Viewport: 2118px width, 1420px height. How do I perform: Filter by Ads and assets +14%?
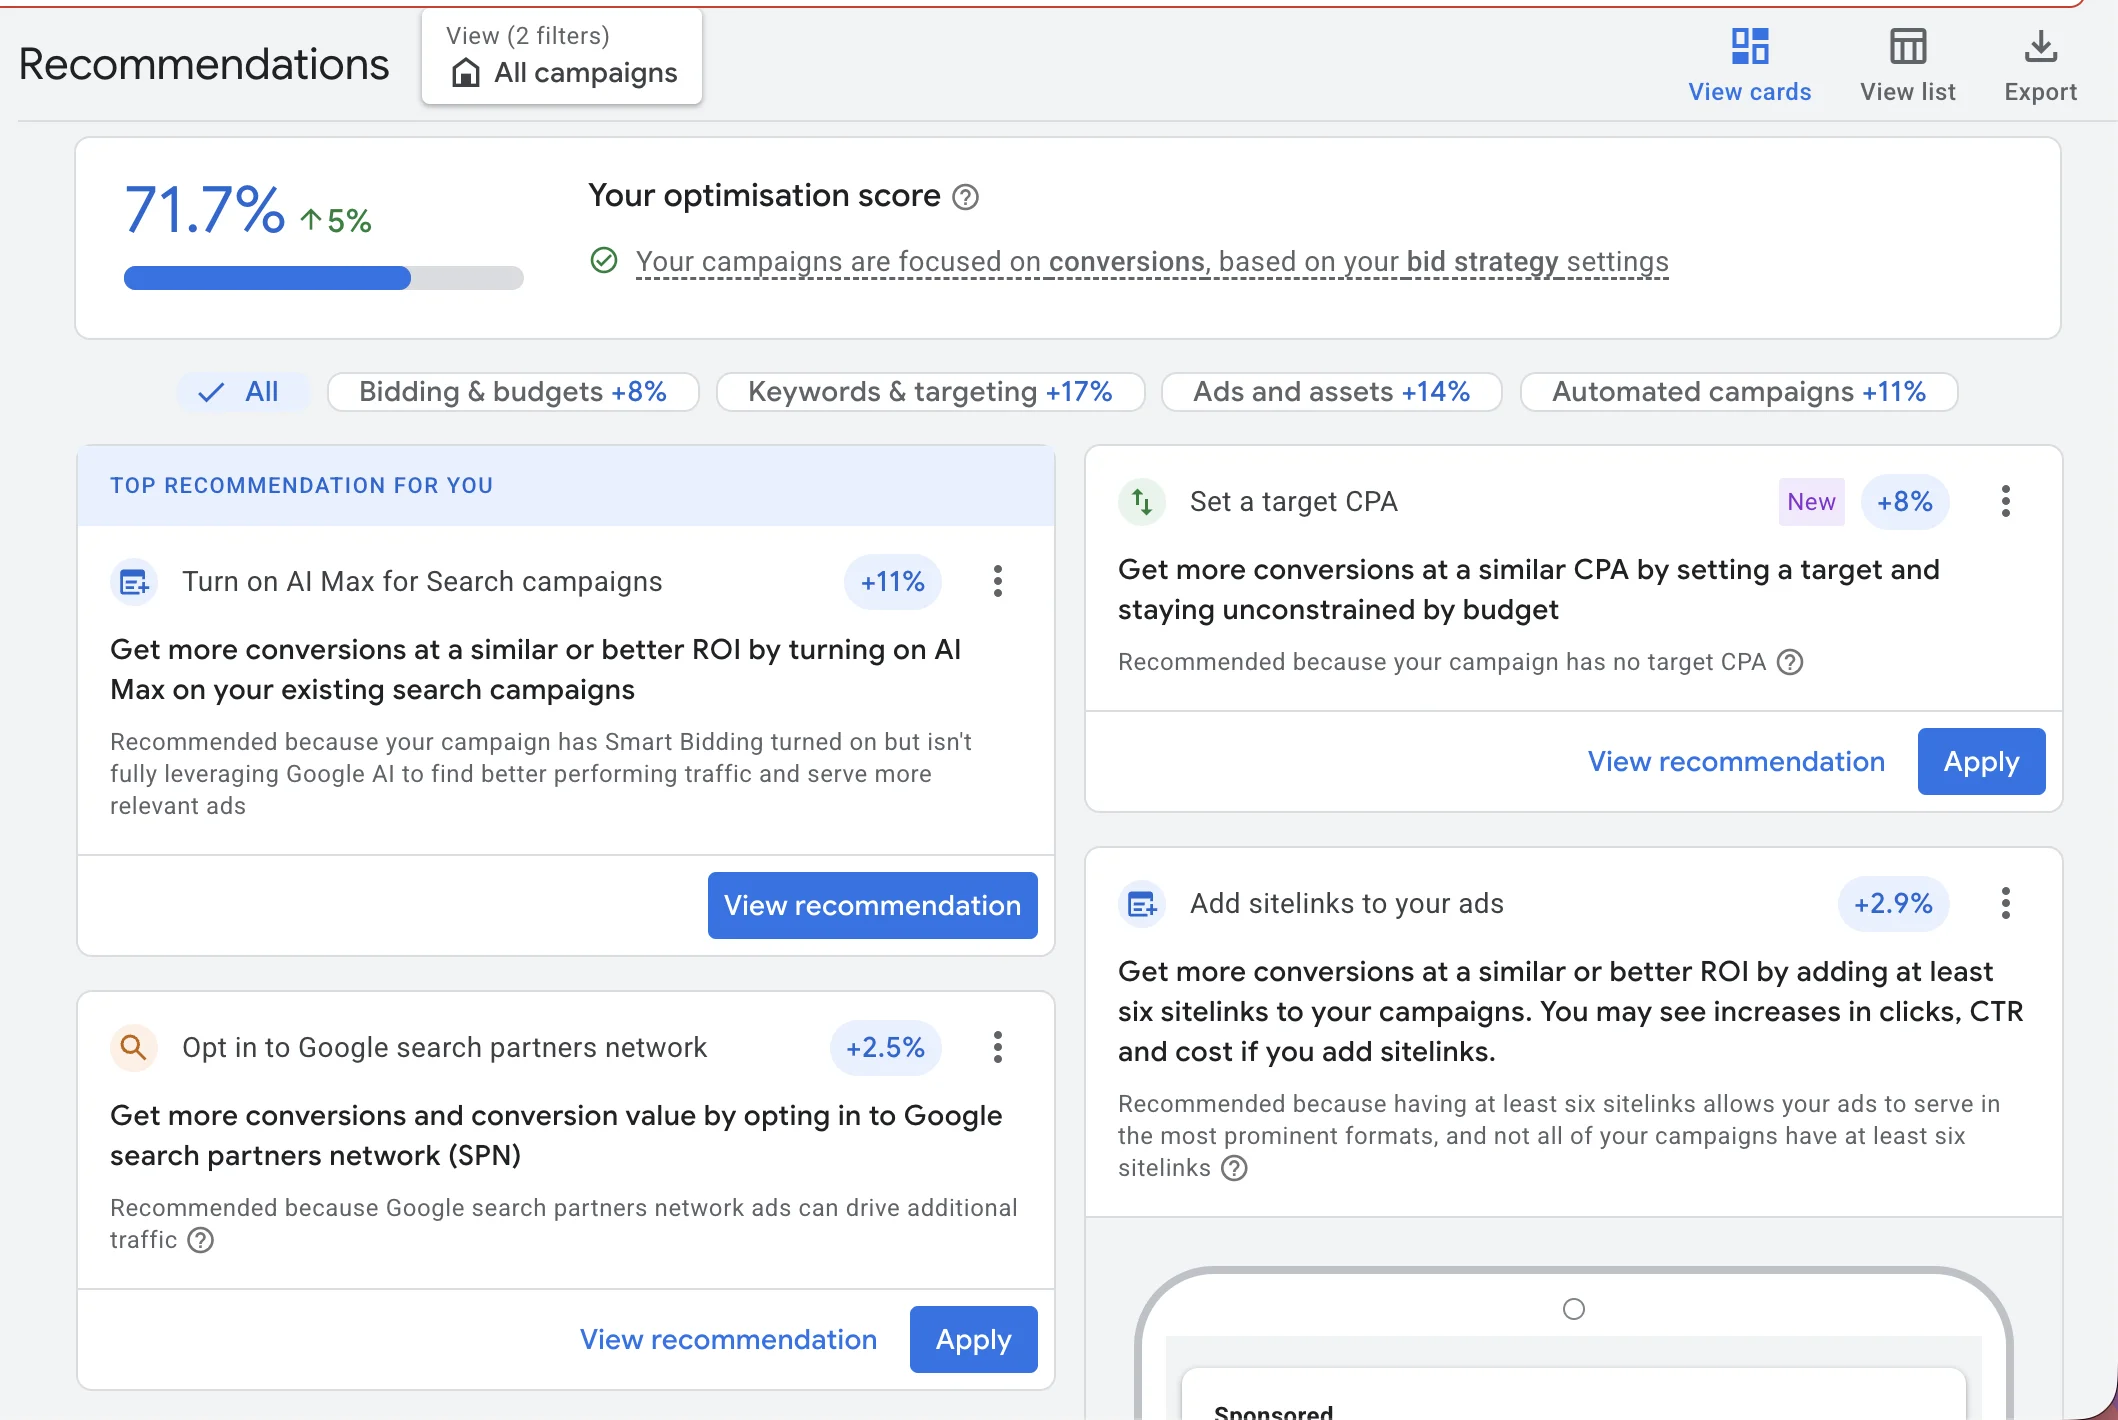click(x=1331, y=391)
